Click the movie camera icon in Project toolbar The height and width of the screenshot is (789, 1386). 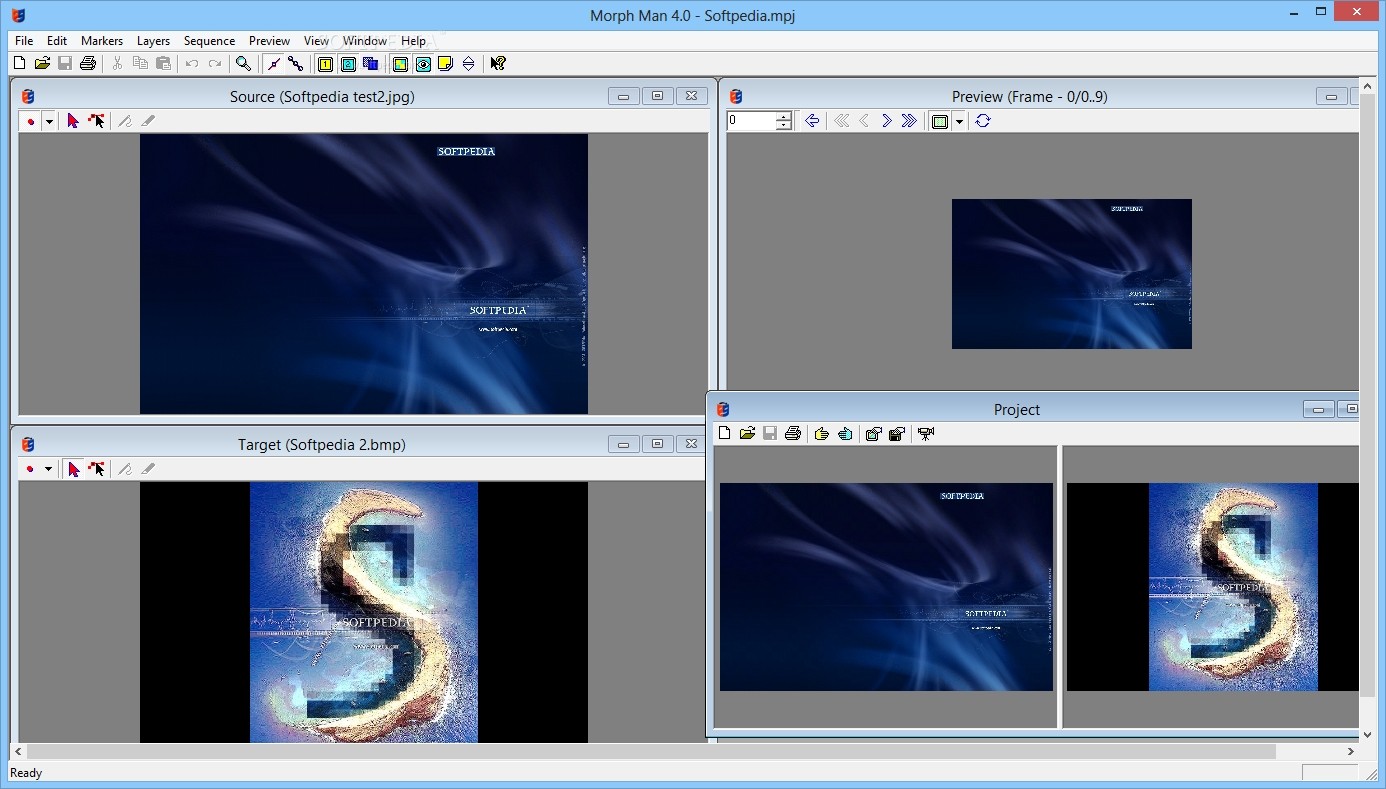[x=926, y=434]
